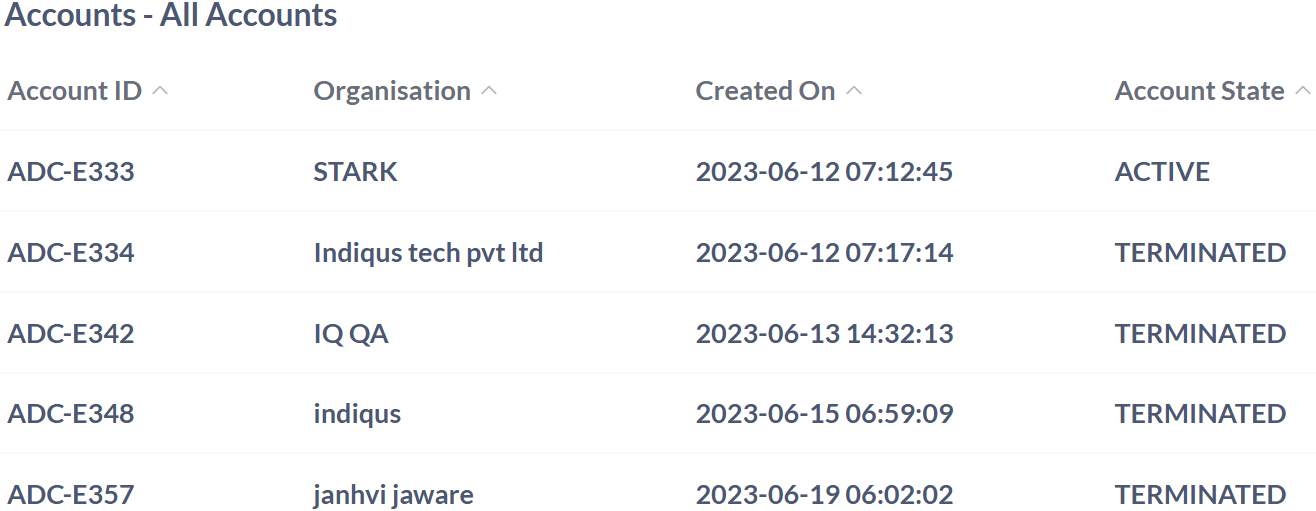Click the ACTIVE state of STARK
The width and height of the screenshot is (1316, 511).
[1162, 172]
